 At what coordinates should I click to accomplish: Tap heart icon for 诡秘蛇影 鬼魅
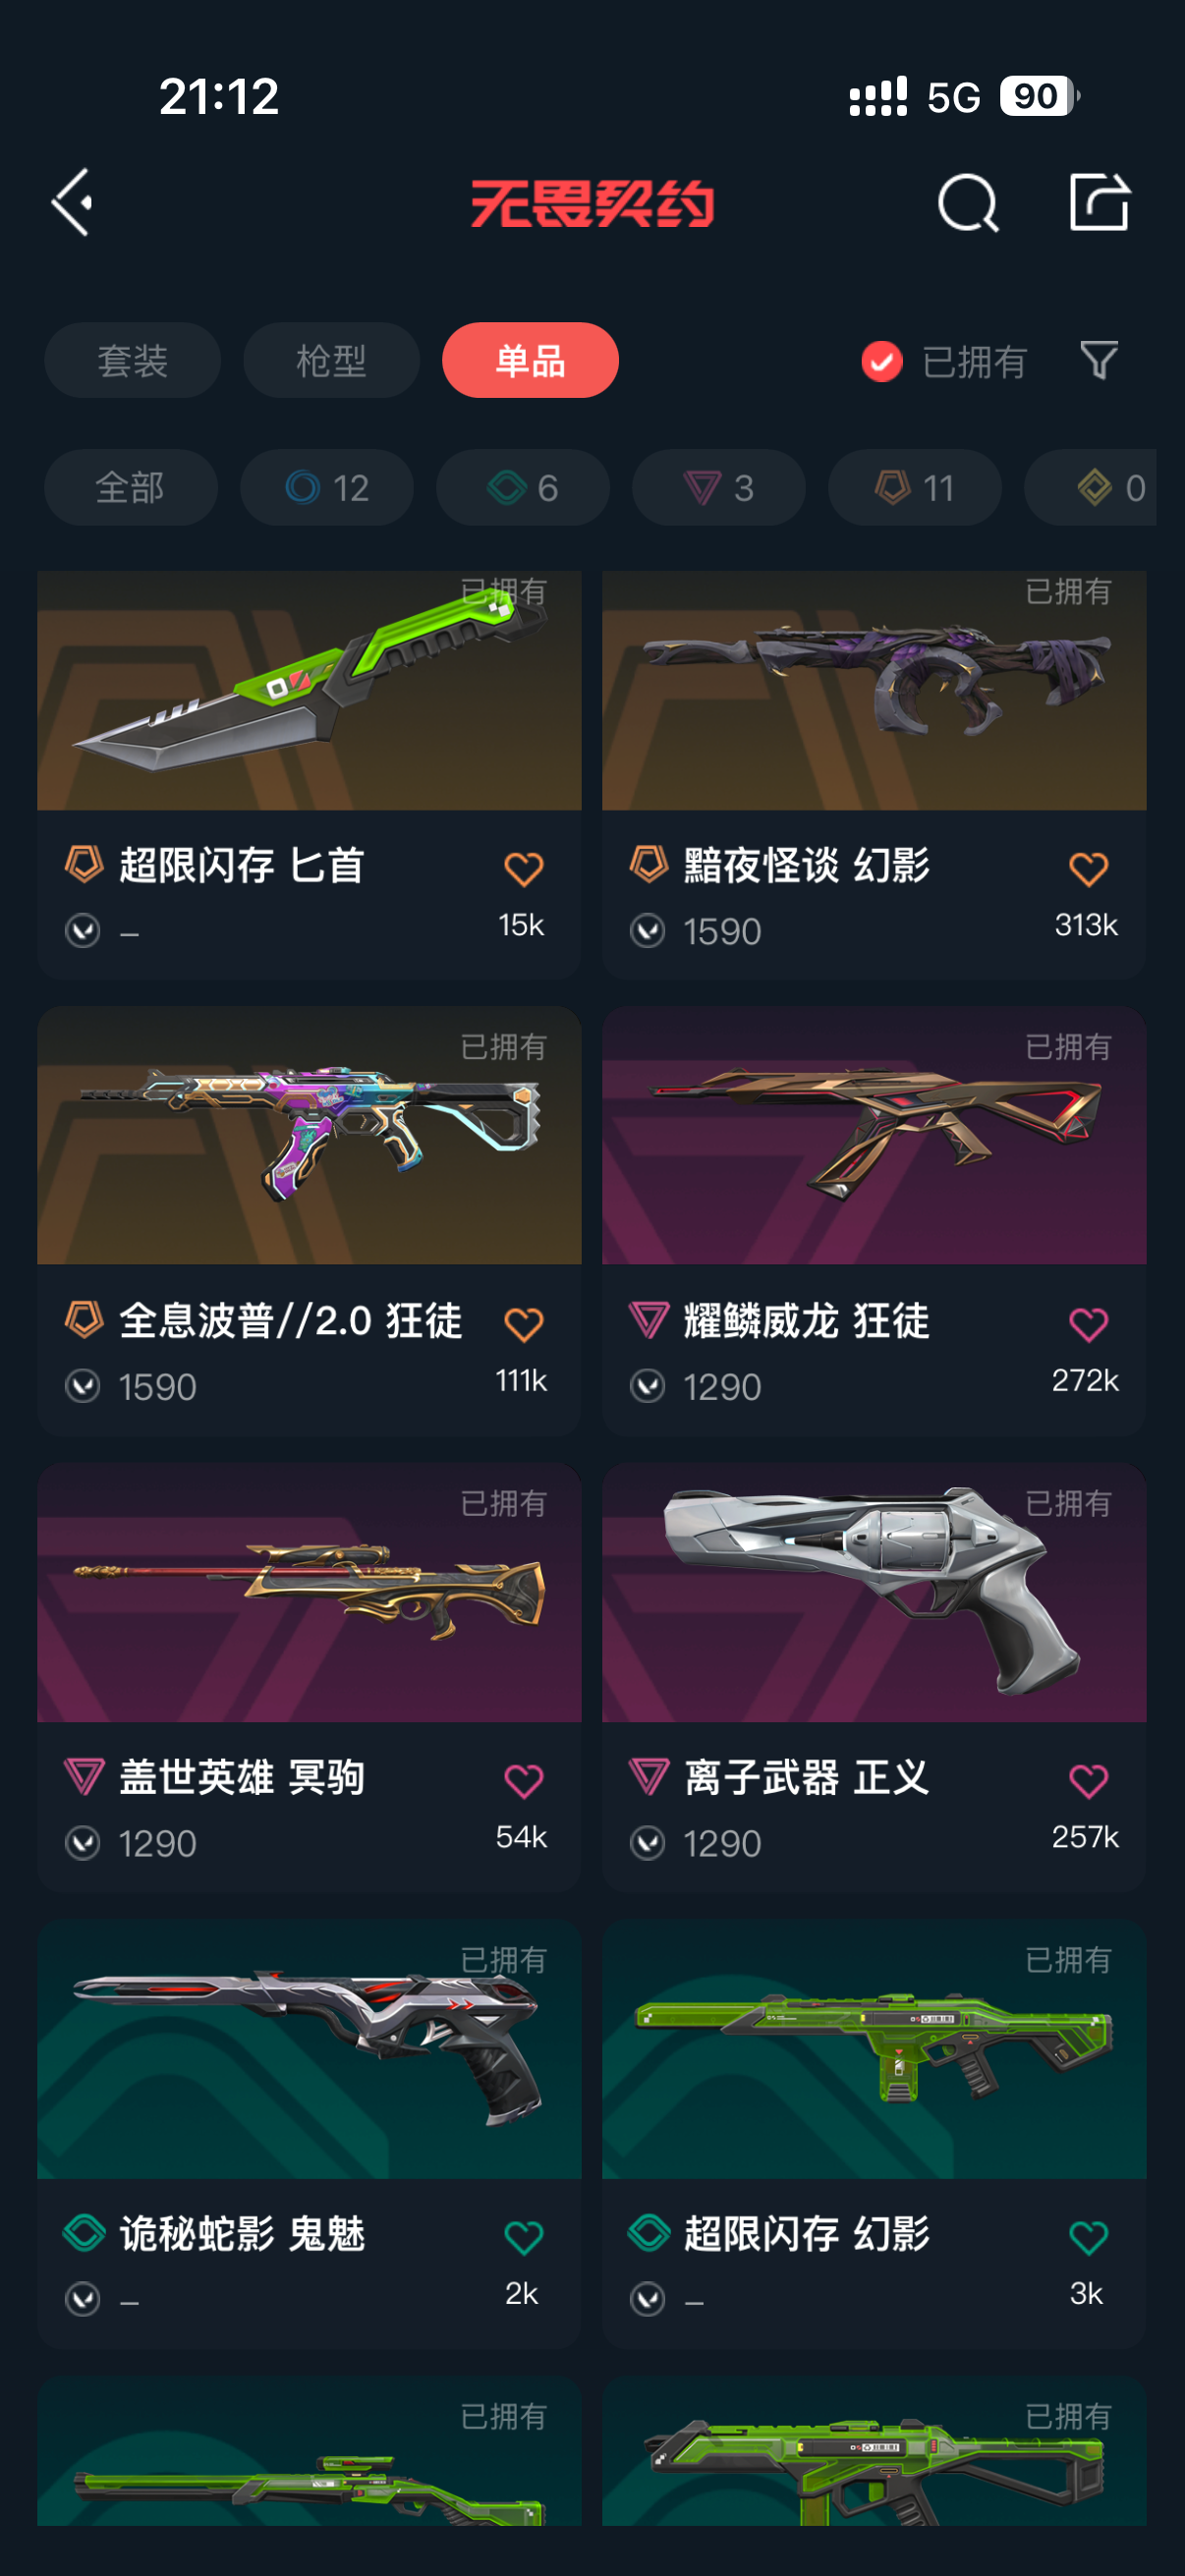point(523,2236)
